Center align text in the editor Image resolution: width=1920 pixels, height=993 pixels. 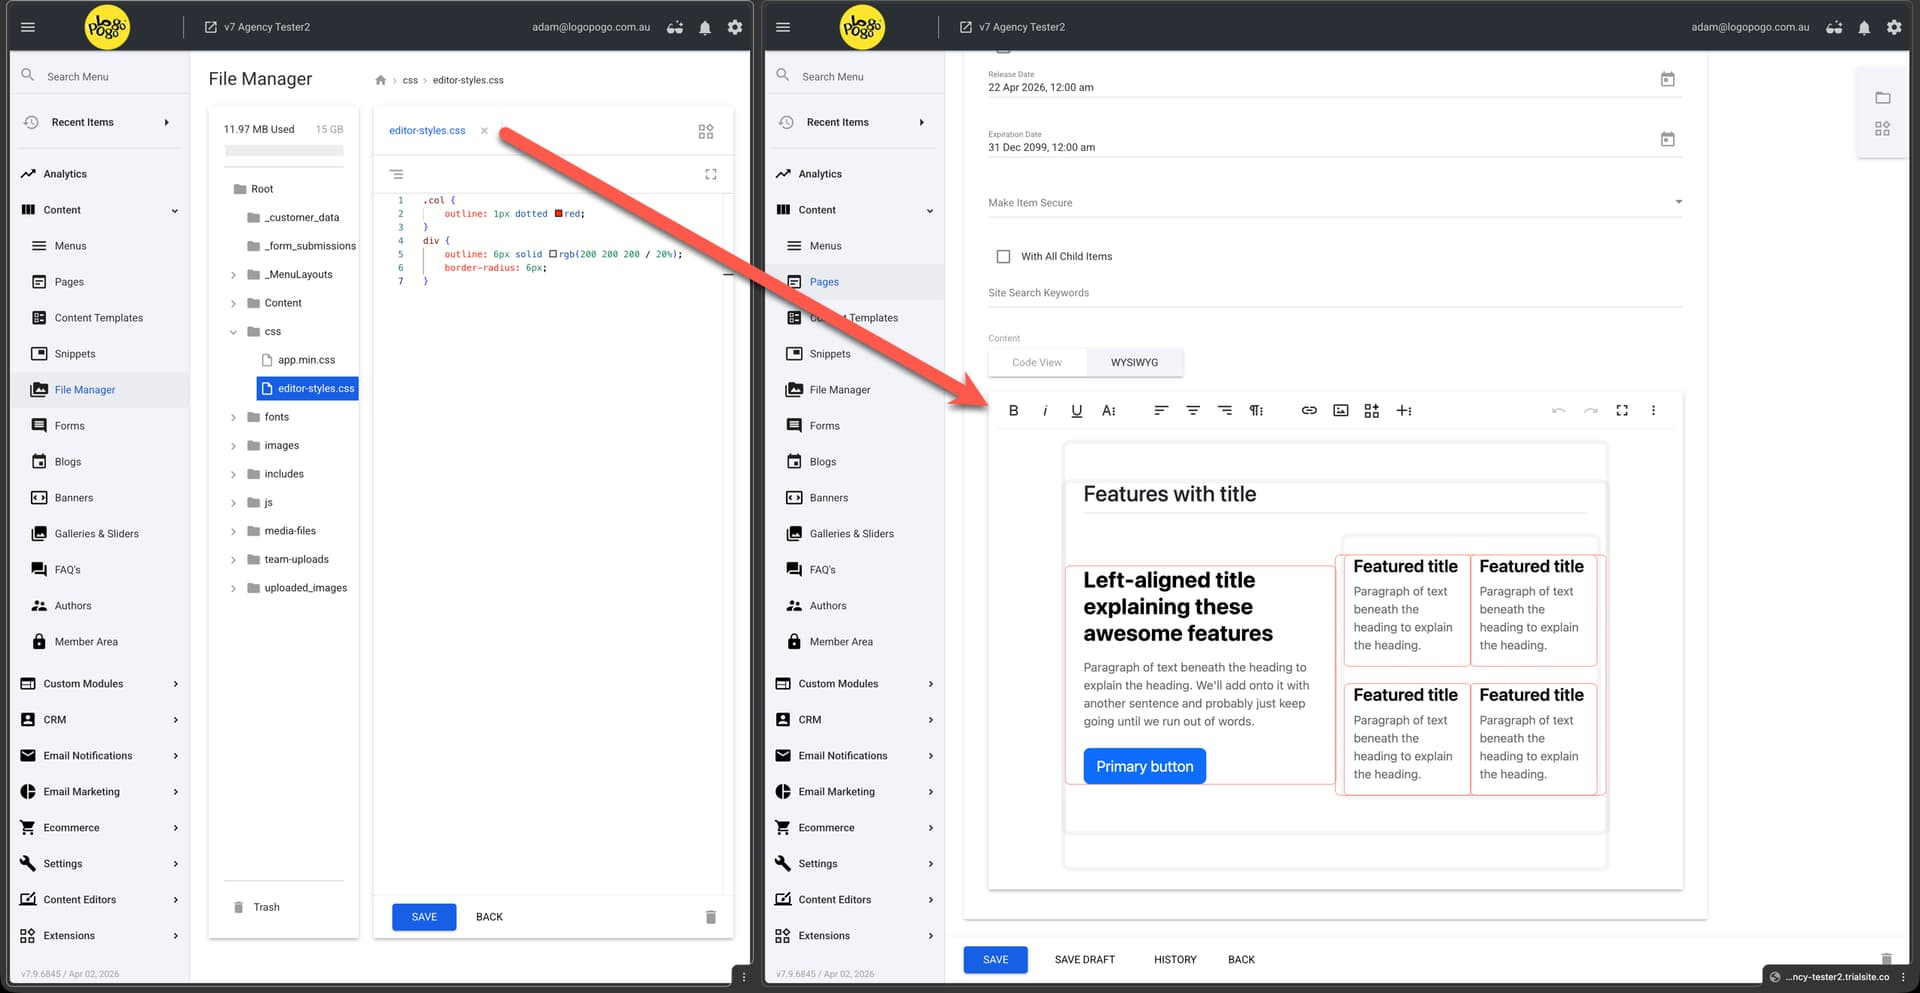point(1192,410)
